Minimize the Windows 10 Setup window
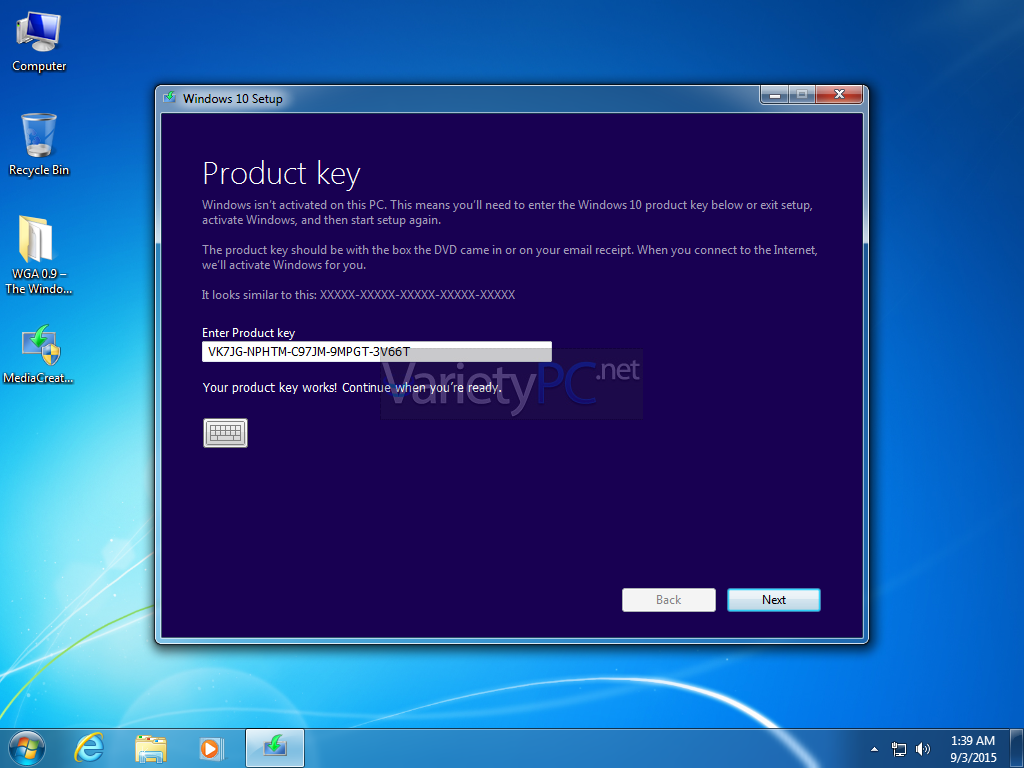Image resolution: width=1024 pixels, height=768 pixels. 775,95
